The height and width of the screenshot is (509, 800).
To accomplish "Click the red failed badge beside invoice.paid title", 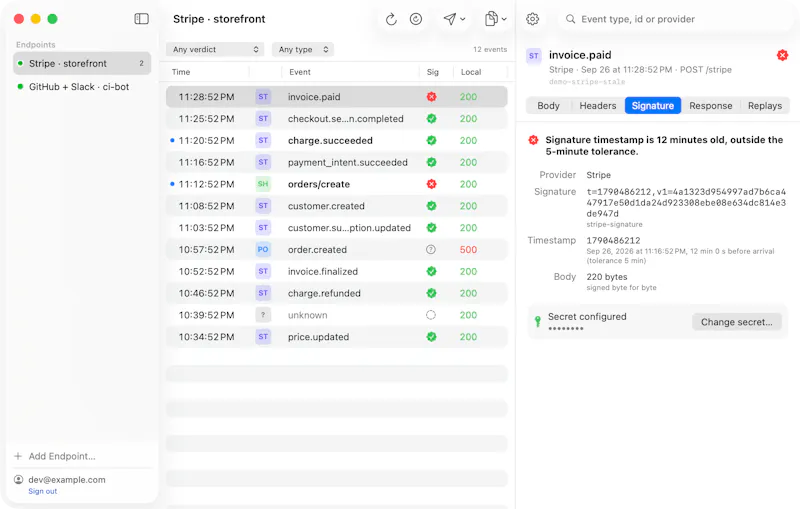I will coord(782,55).
